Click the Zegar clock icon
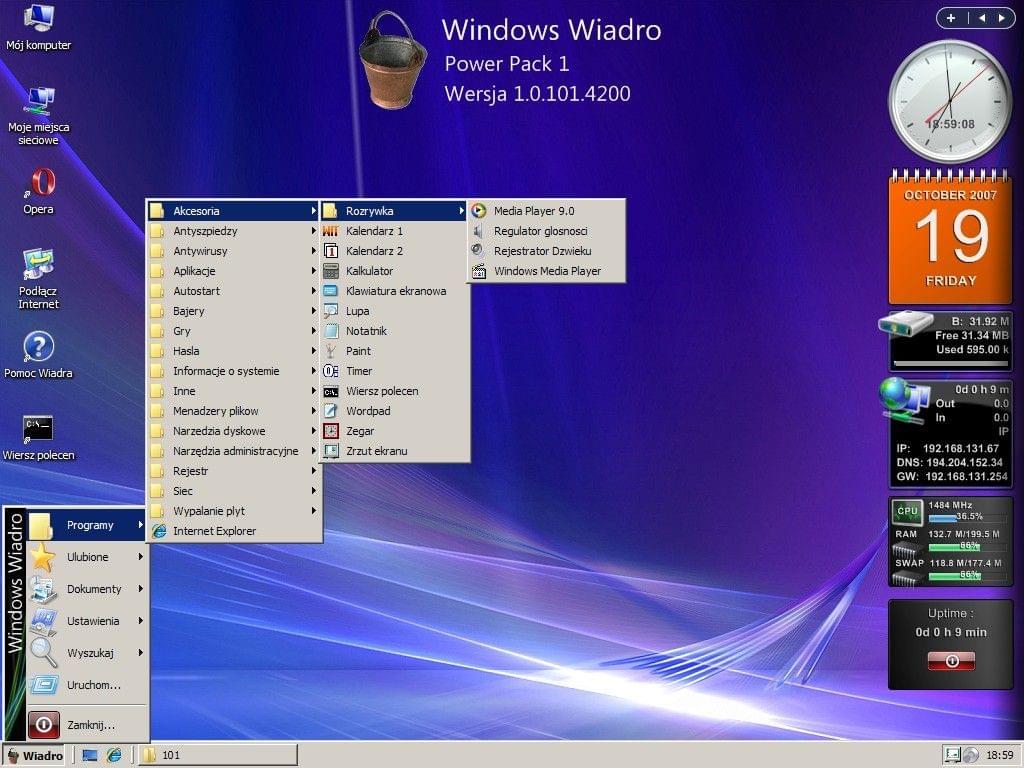The image size is (1024, 768). [x=331, y=431]
